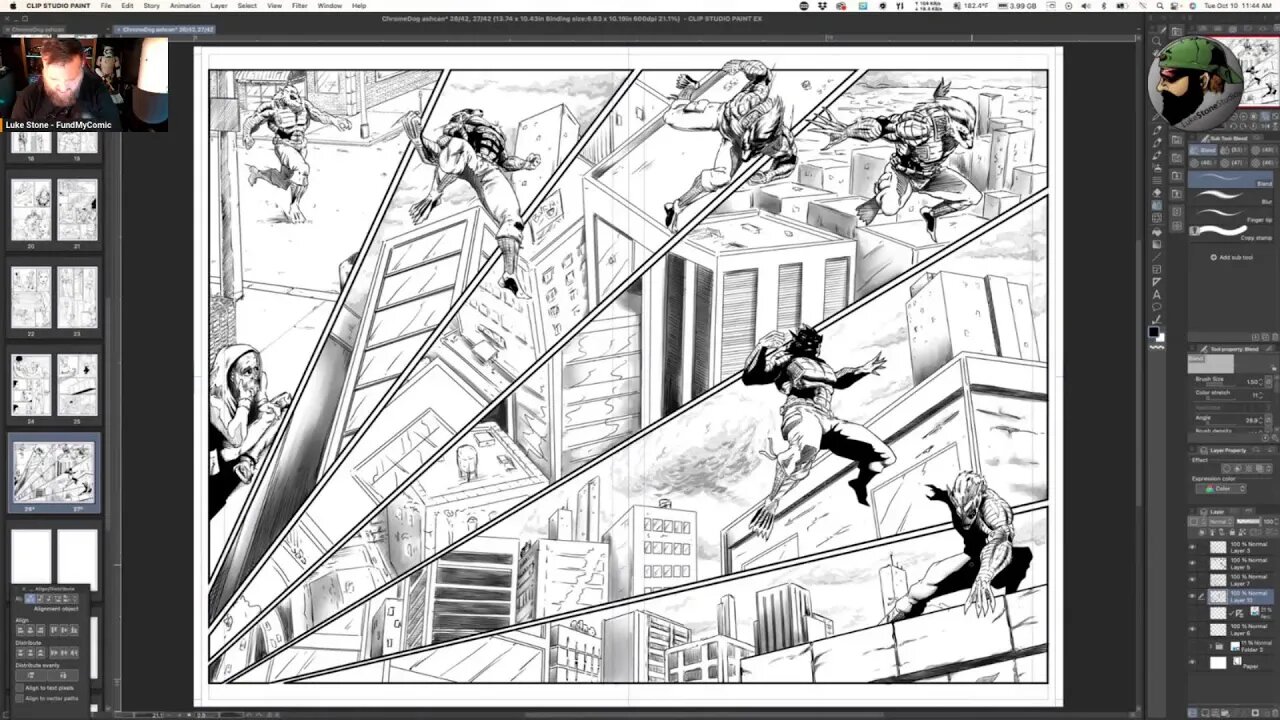Image resolution: width=1280 pixels, height=720 pixels.
Task: Select the Decoration tool
Action: [x=1157, y=181]
